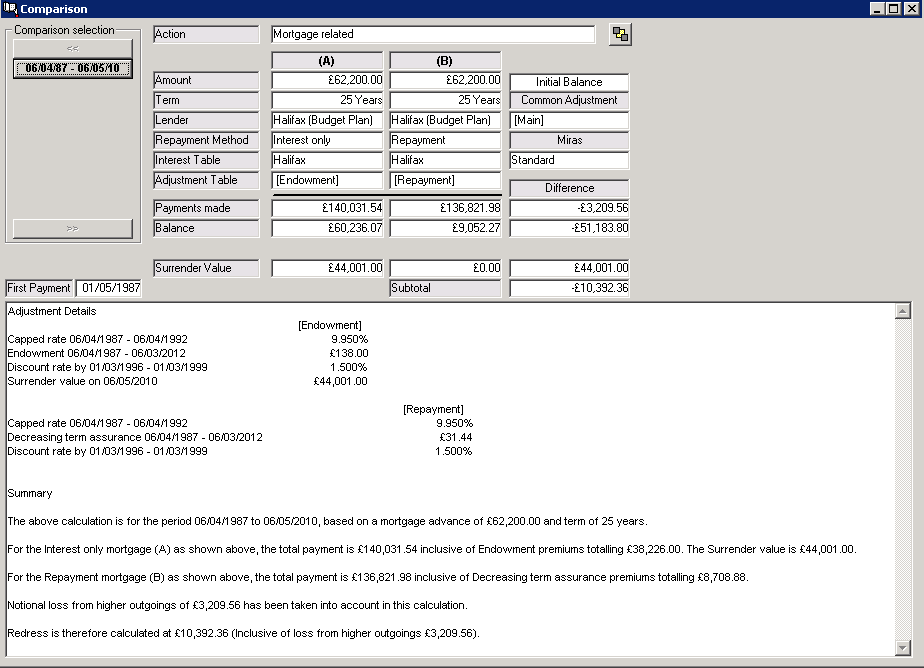Go to previous comparison with << button
The image size is (924, 668).
[x=72, y=48]
